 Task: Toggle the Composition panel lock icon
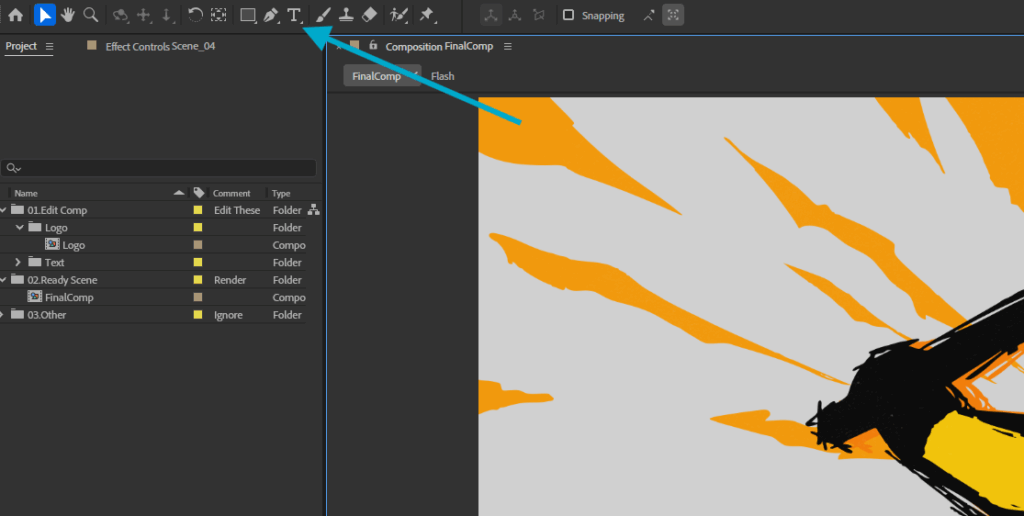[373, 45]
